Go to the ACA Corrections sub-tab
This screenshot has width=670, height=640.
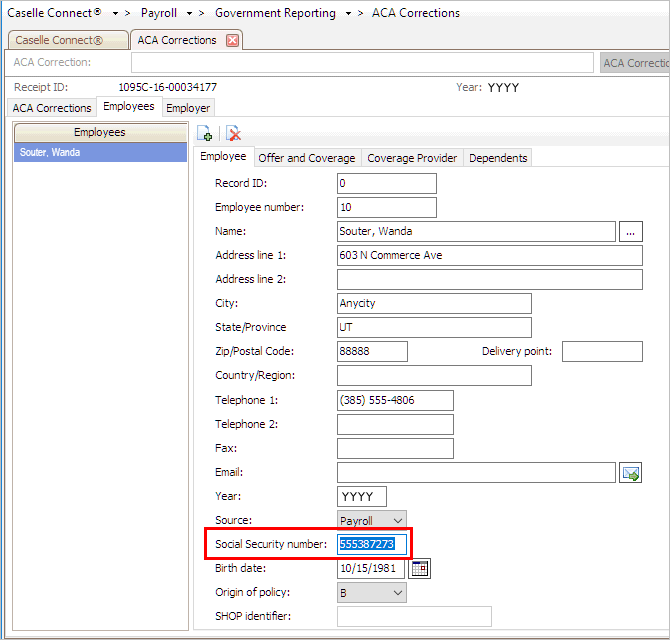point(51,108)
